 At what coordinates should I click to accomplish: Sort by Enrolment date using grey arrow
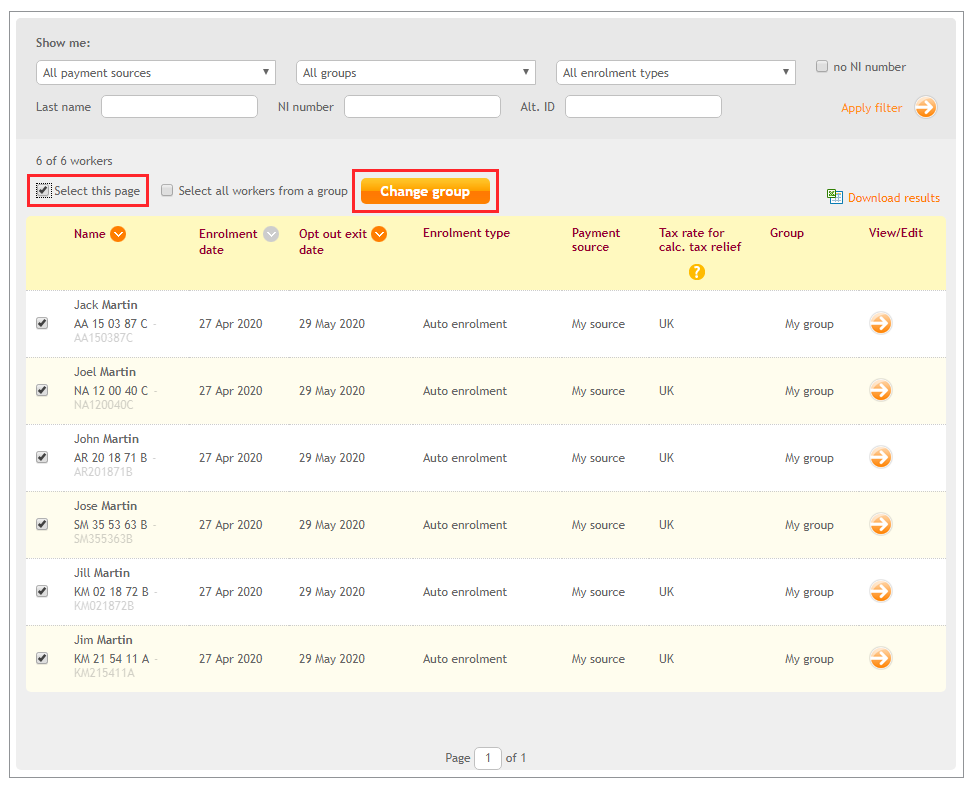tap(270, 234)
